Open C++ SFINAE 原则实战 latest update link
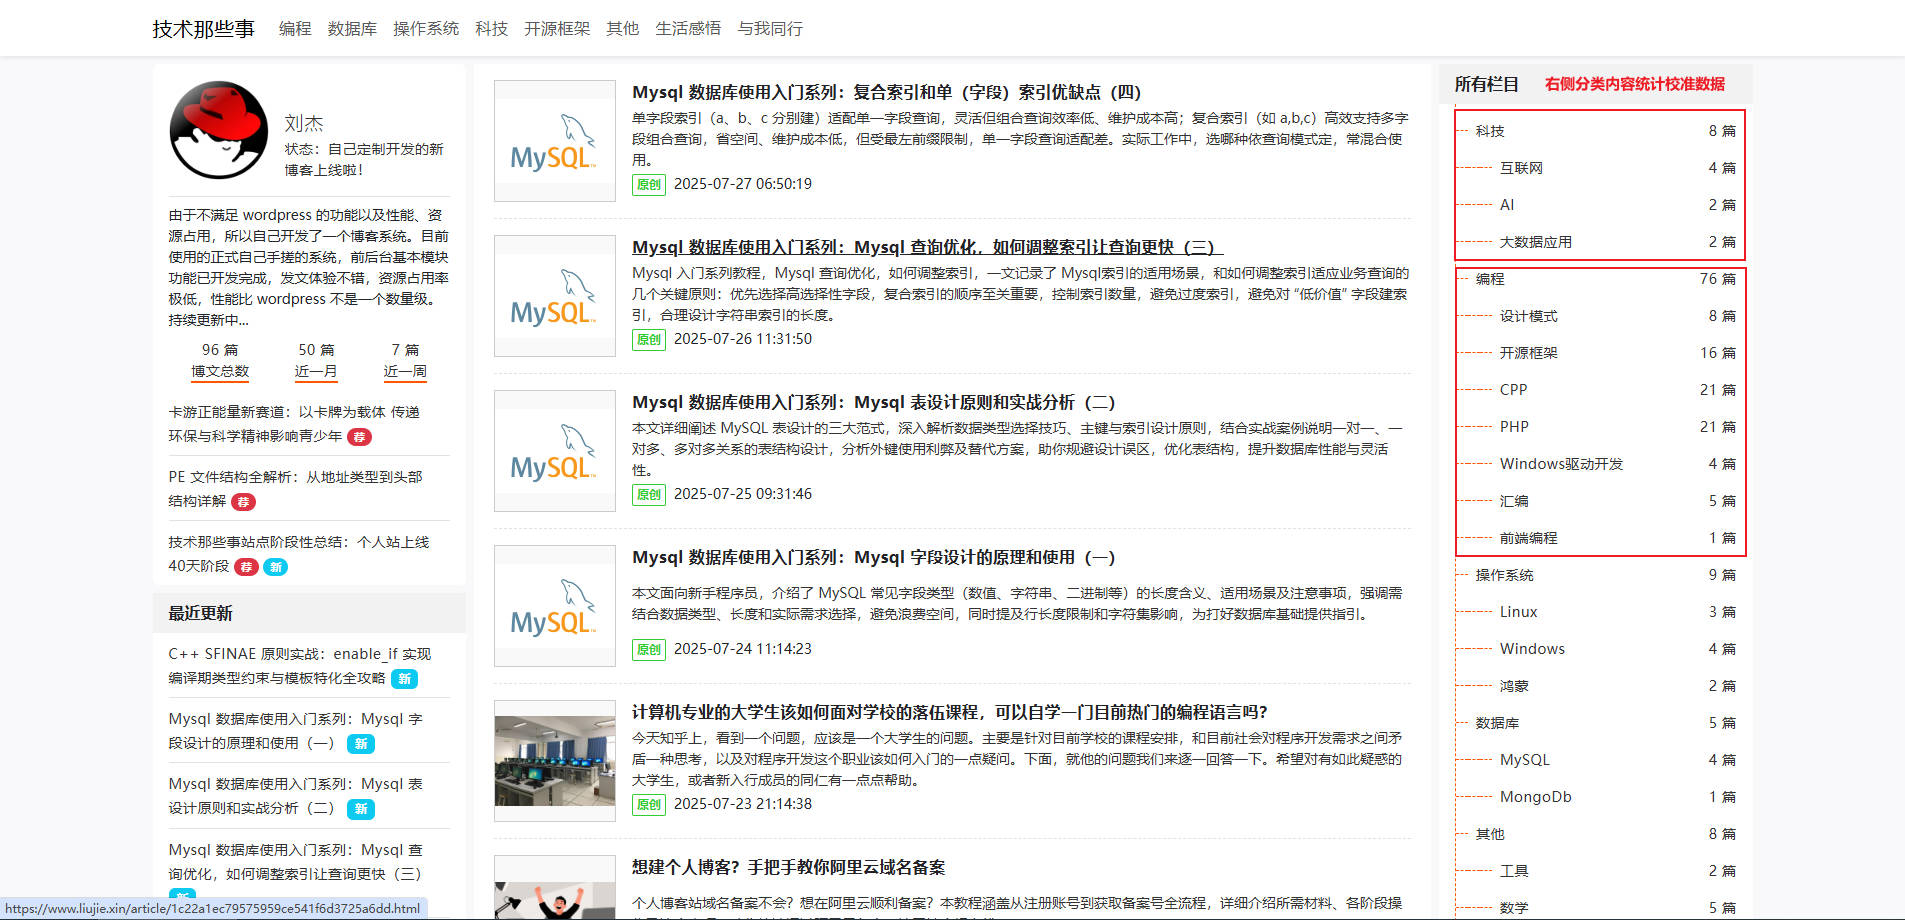1905x920 pixels. (x=299, y=666)
